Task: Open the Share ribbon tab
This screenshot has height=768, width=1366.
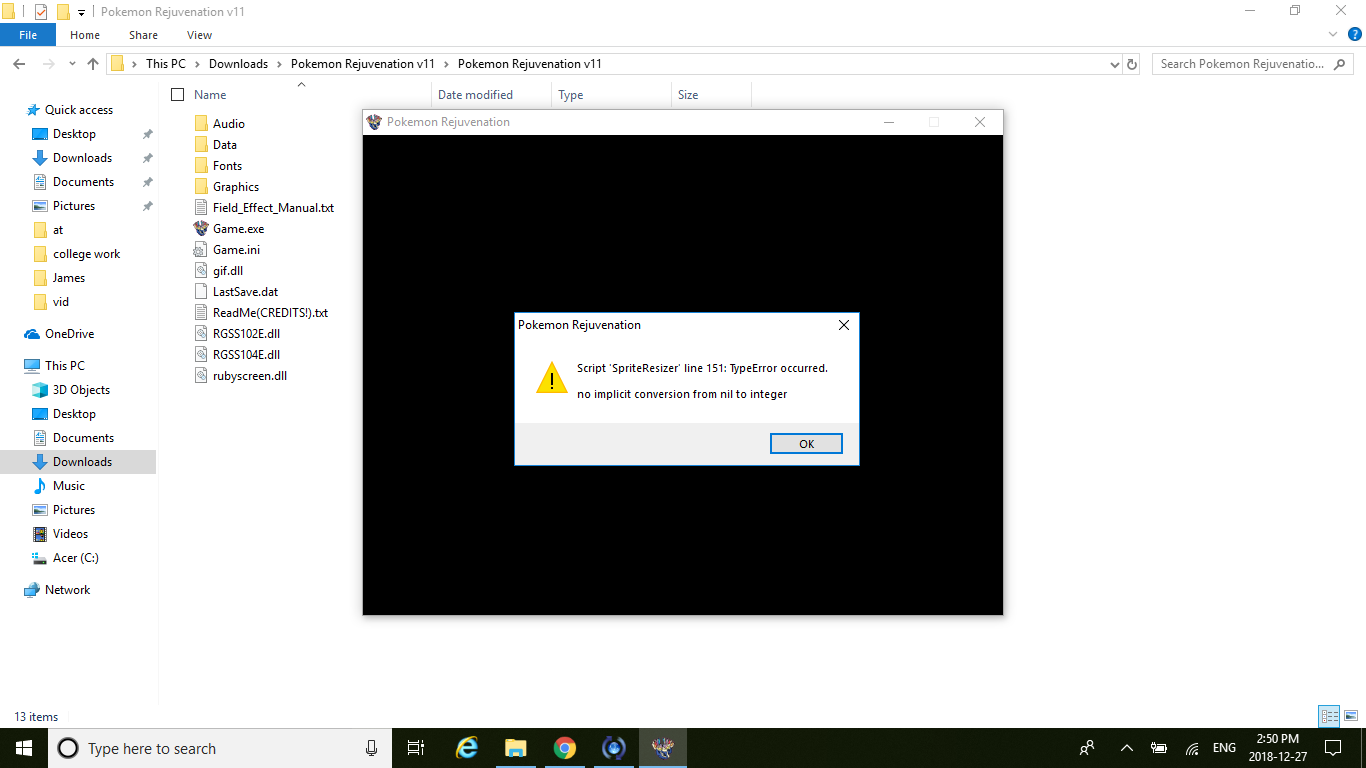Action: tap(143, 35)
